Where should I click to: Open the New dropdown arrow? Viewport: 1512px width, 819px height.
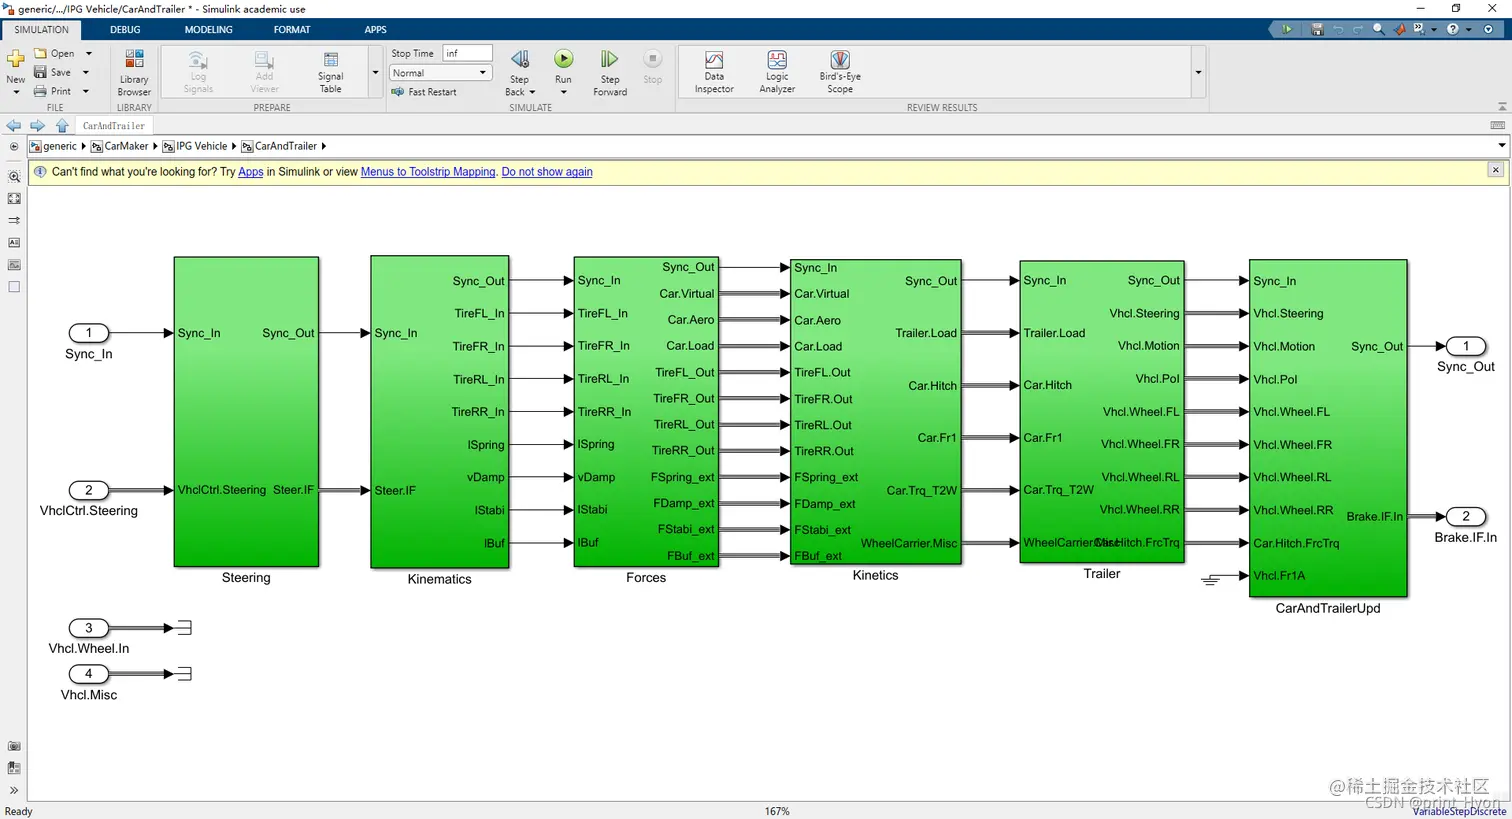tap(15, 92)
